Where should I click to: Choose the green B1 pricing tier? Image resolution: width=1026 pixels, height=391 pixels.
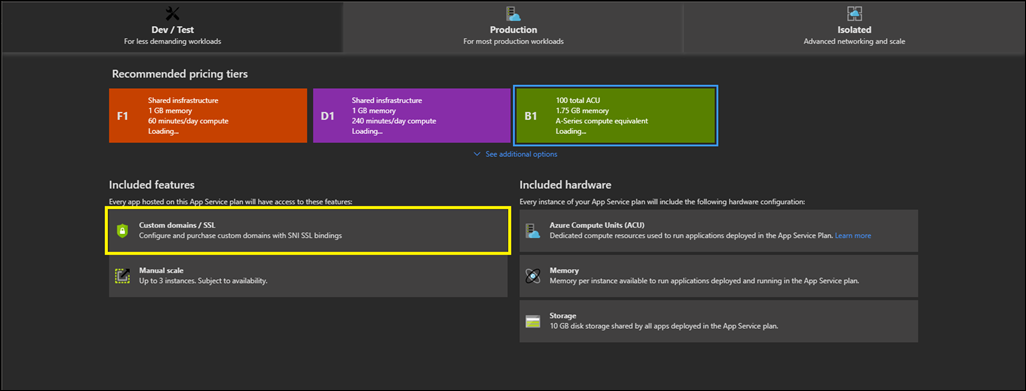[616, 116]
